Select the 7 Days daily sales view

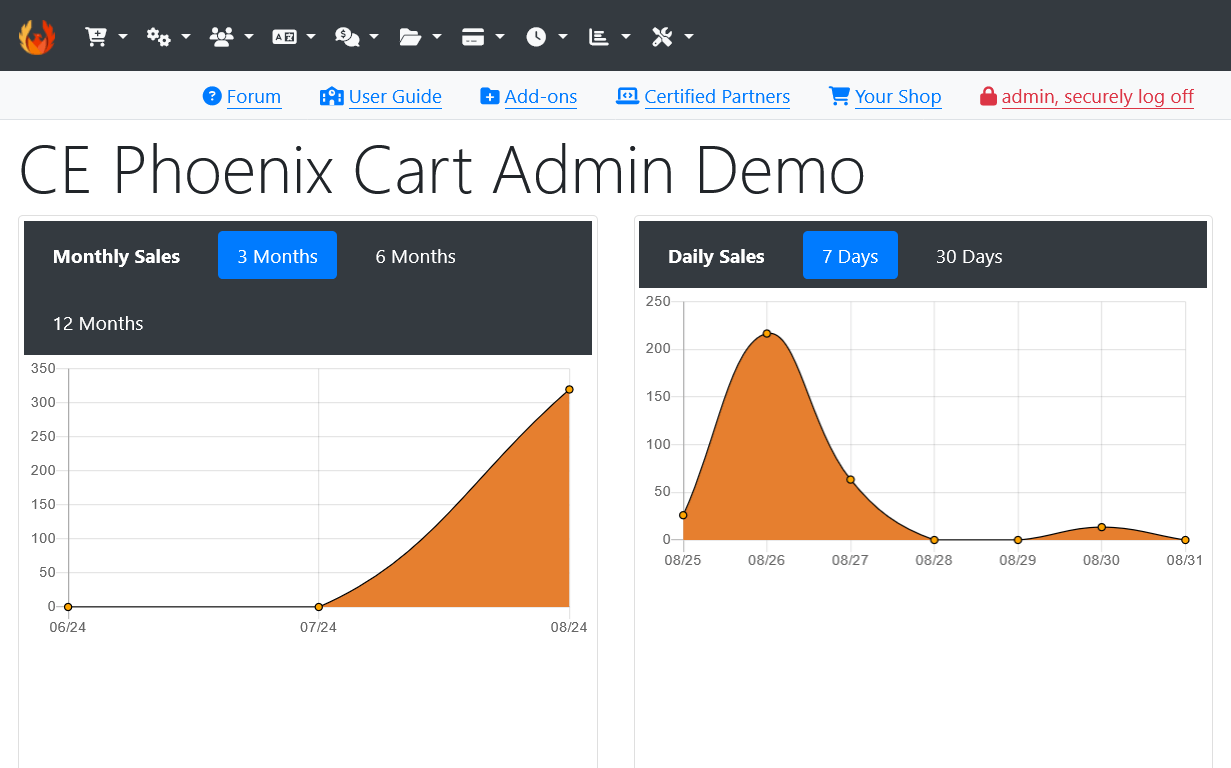849,256
